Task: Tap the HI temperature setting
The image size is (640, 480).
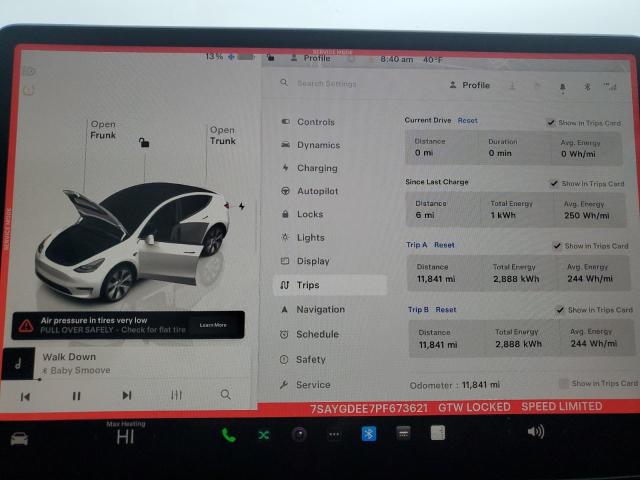Action: (x=125, y=437)
